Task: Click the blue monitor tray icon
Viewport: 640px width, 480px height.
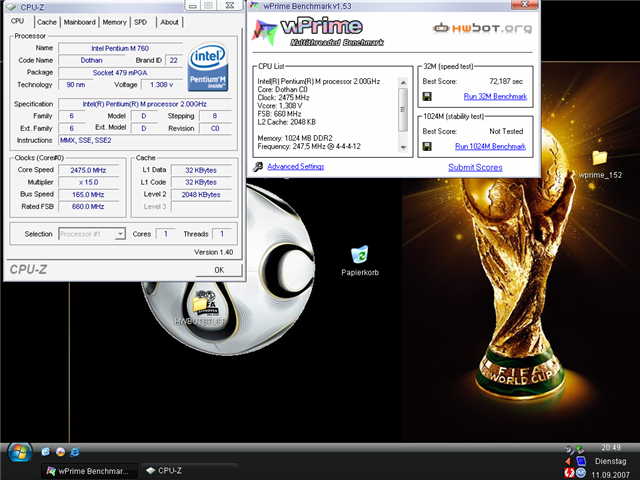Action: 581,461
